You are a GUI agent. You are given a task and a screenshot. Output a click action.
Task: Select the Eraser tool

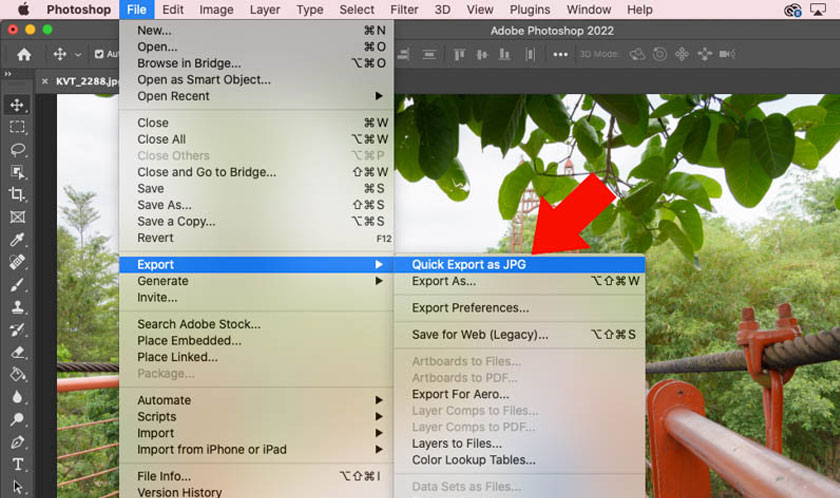pos(18,352)
